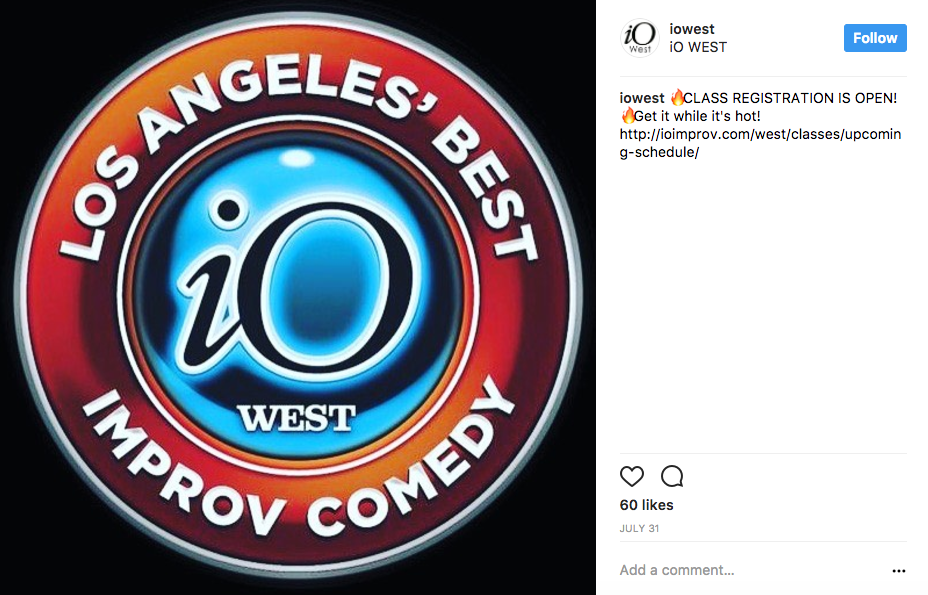Open the iowest username in the header
928x595 pixels.
(692, 29)
